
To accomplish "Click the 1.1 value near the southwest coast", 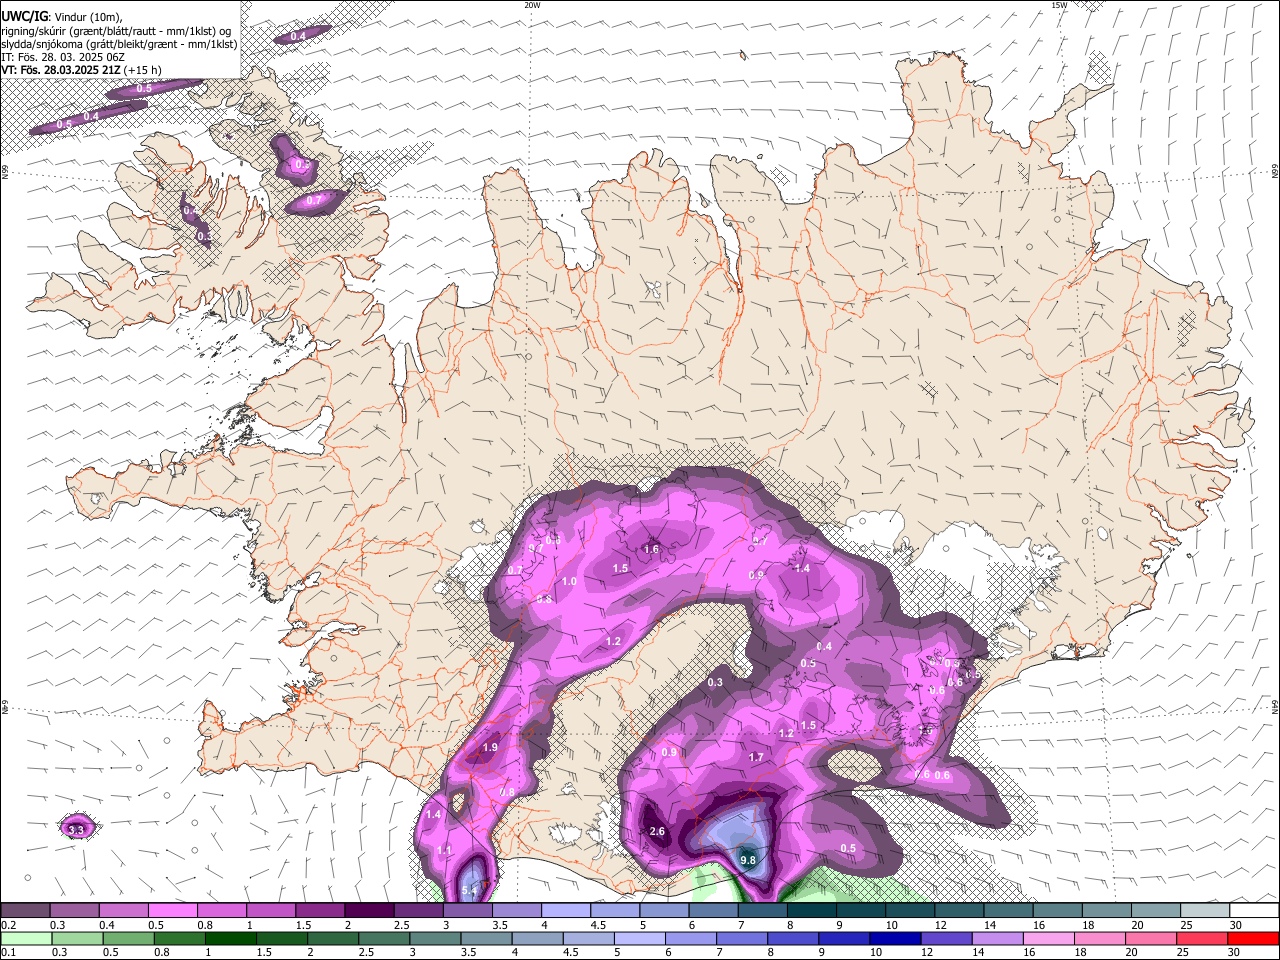I will pos(445,850).
